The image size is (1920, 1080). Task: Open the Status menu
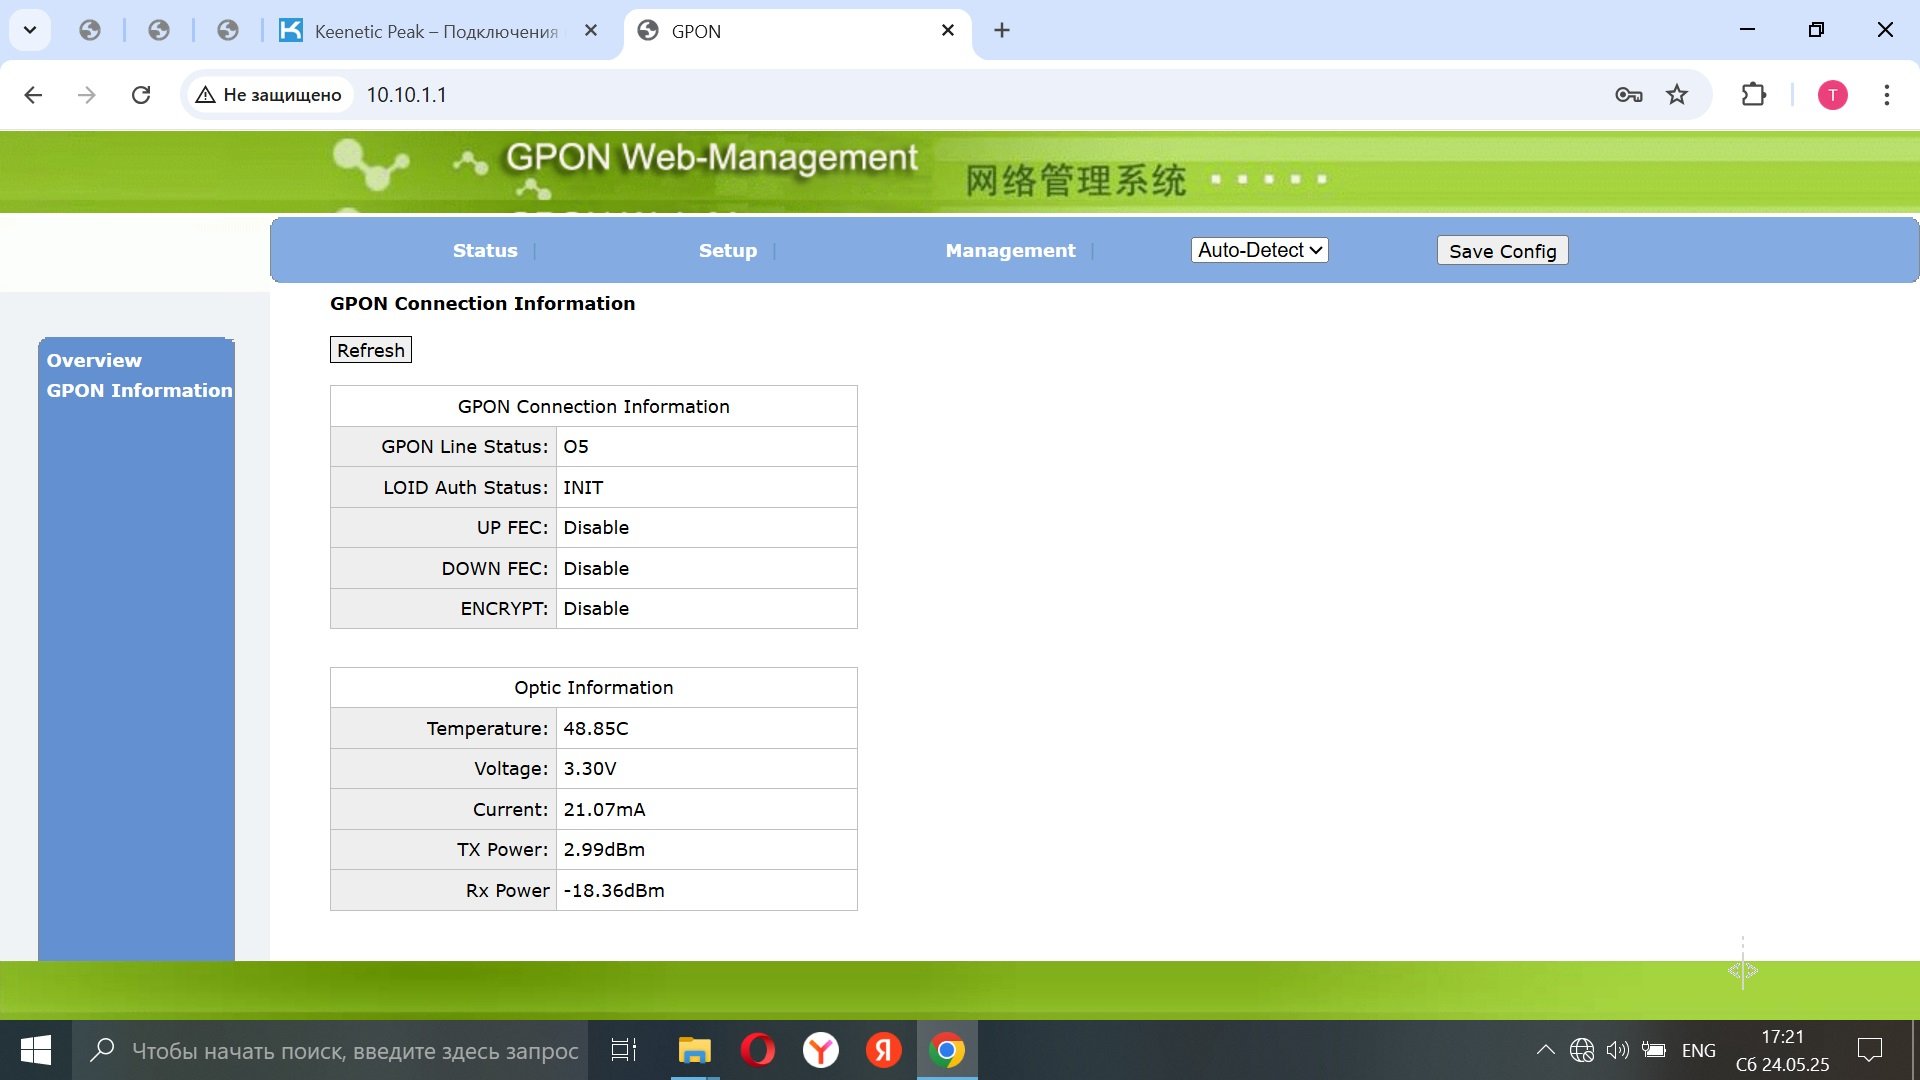(485, 251)
